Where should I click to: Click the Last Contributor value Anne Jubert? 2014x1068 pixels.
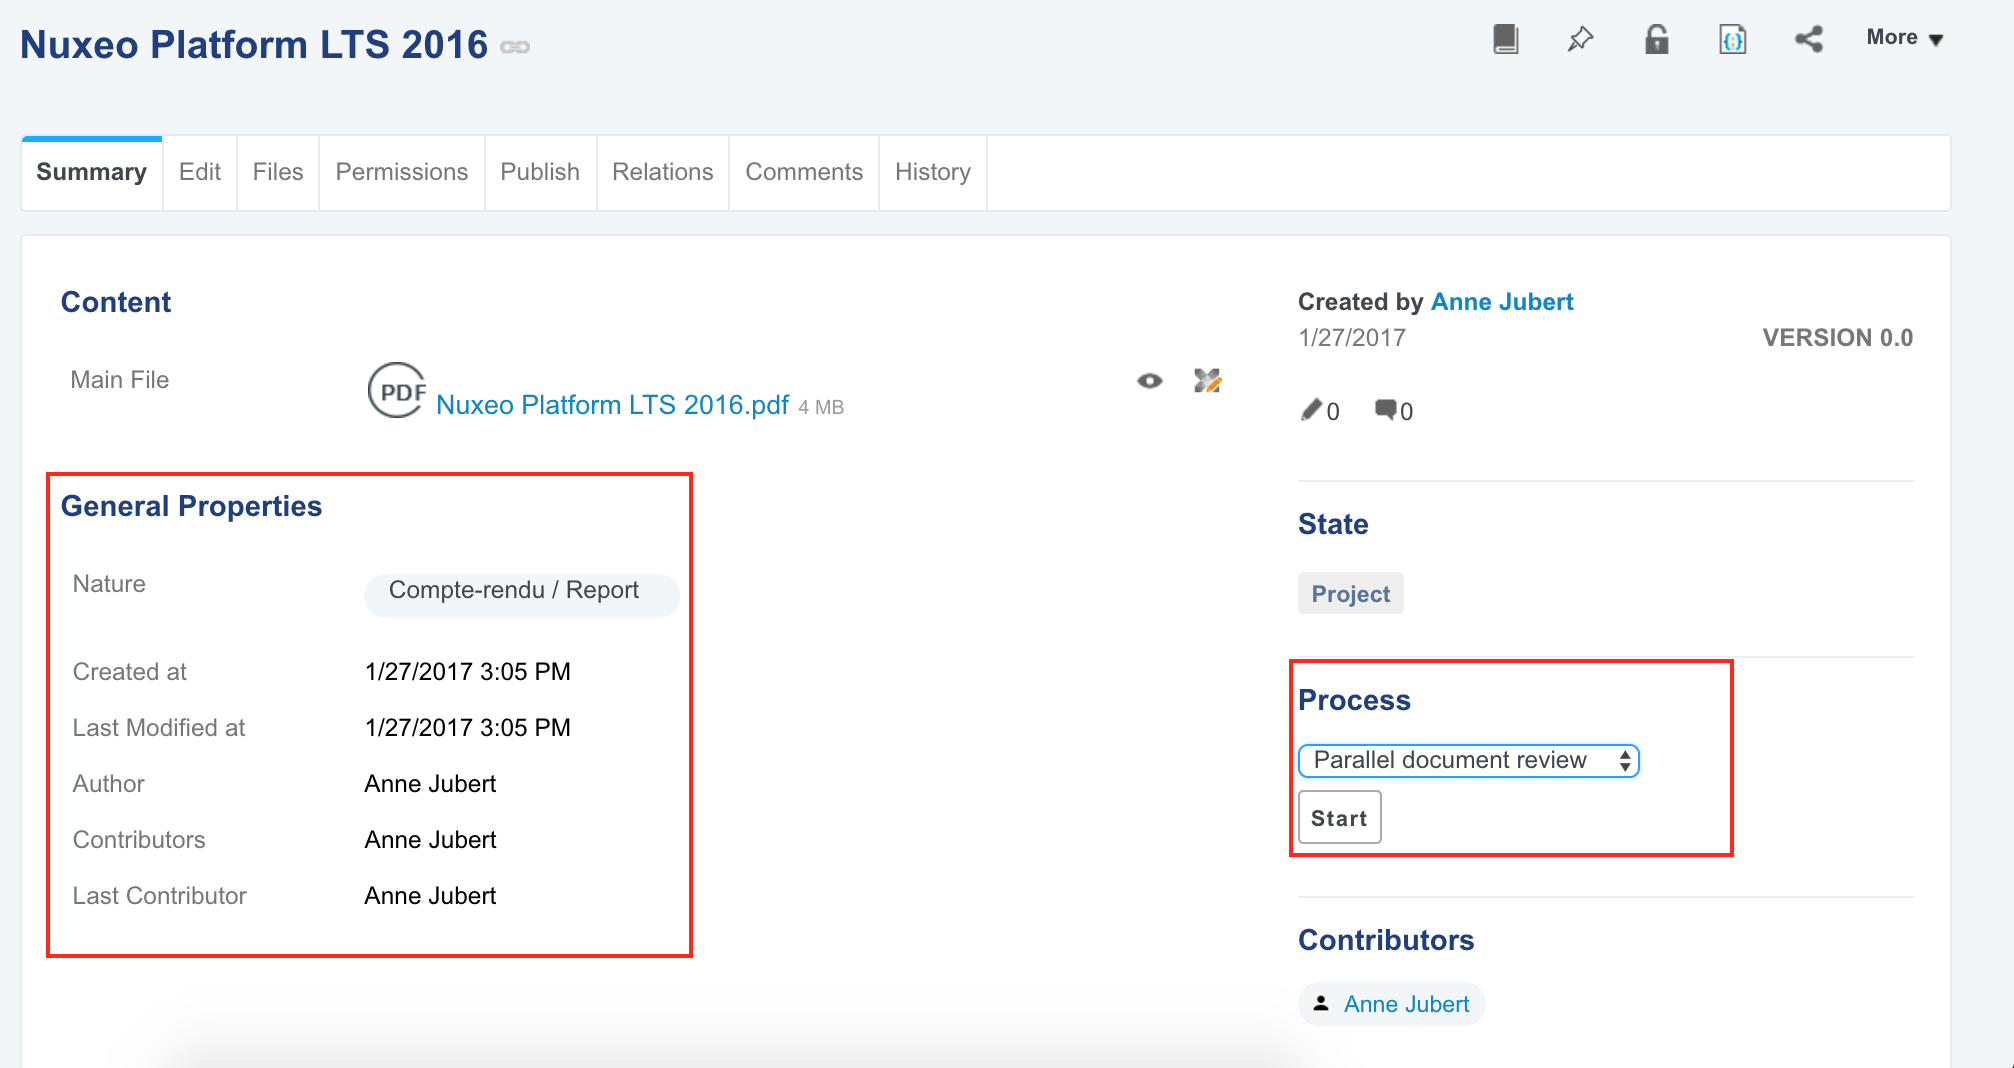[x=430, y=896]
